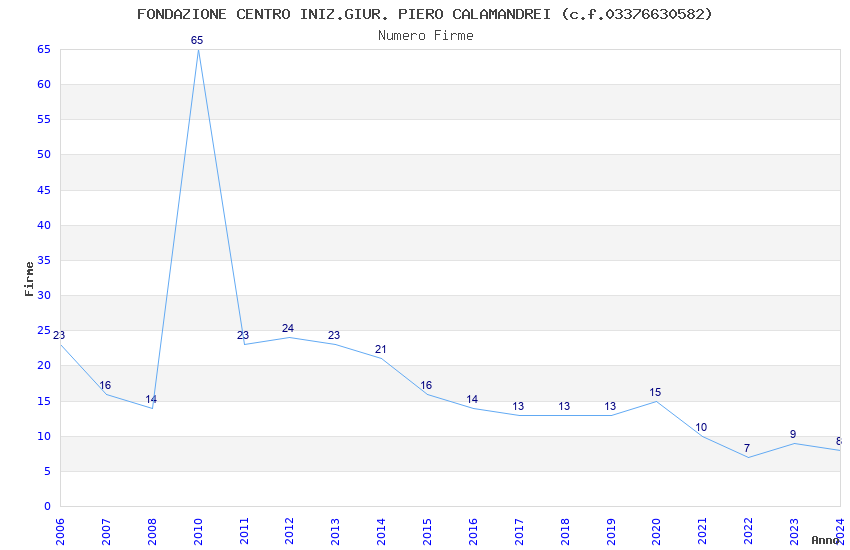850x550 pixels.
Task: Click the x-axis year label 2018
Action: (x=565, y=532)
